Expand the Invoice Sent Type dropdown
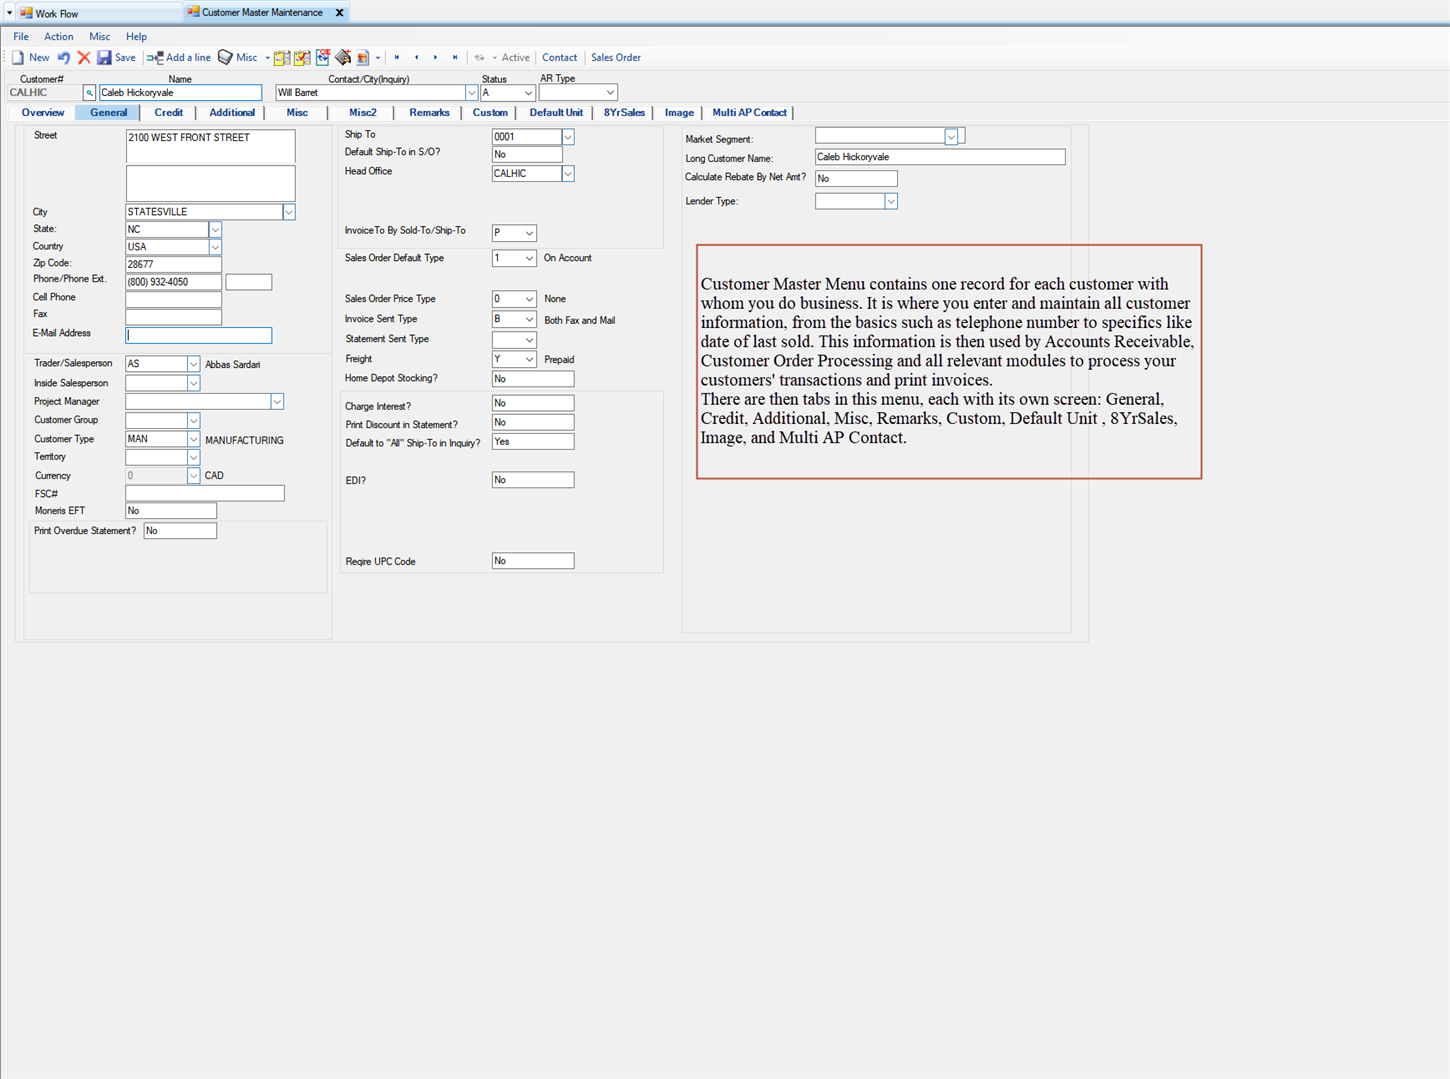Viewport: 1450px width, 1079px height. (x=528, y=320)
